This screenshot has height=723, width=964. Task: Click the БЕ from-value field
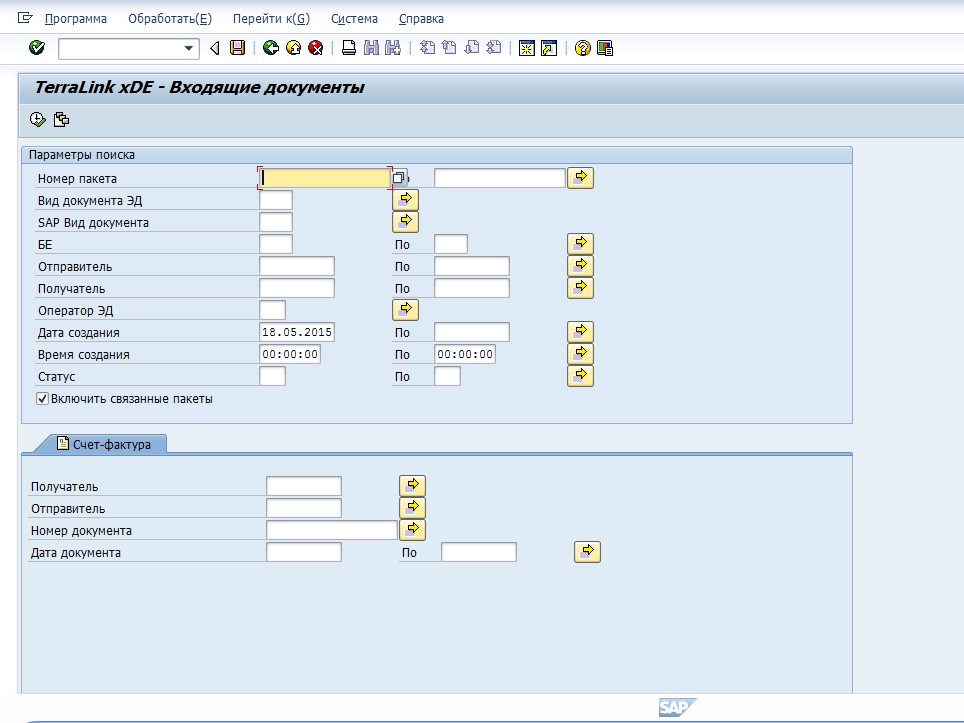coord(276,245)
